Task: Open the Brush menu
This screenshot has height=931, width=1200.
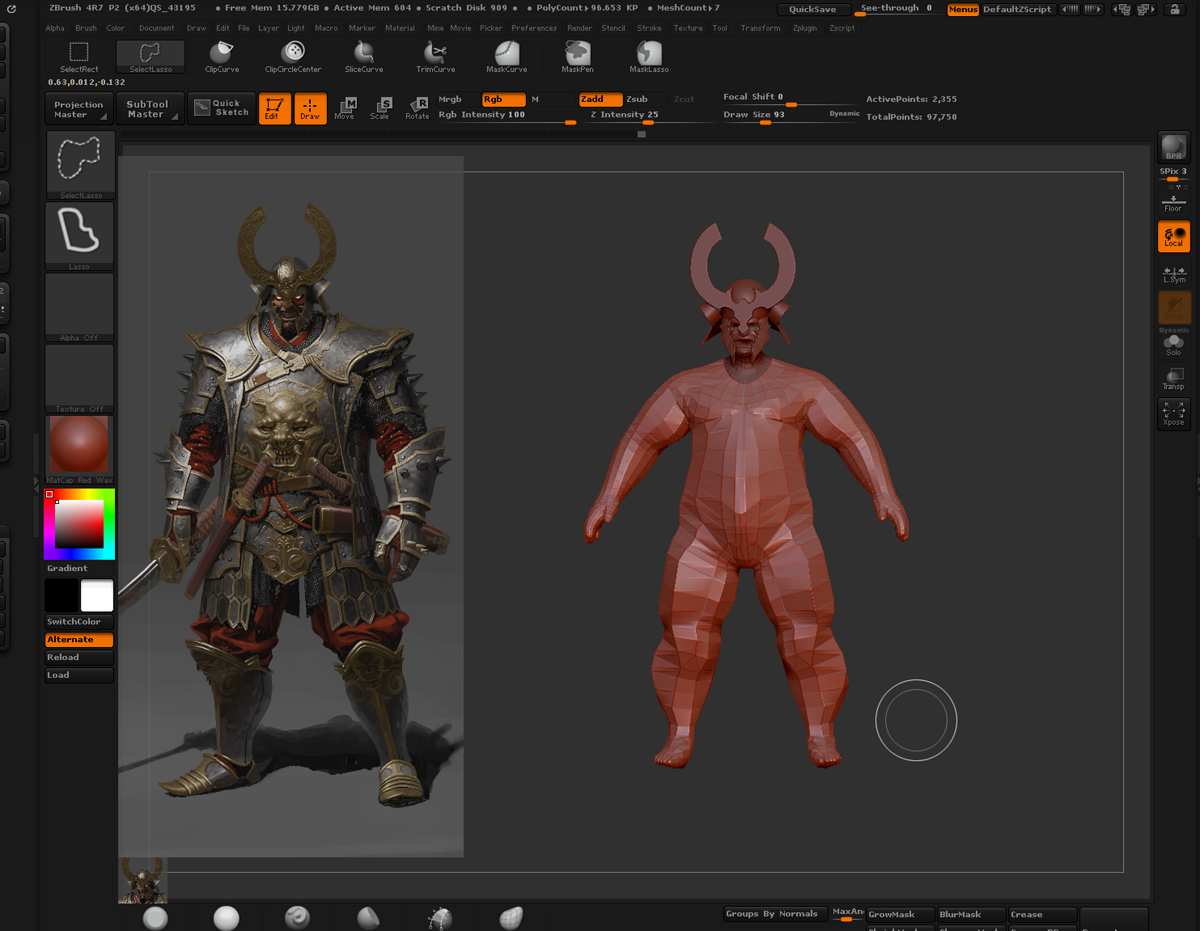Action: pyautogui.click(x=86, y=28)
